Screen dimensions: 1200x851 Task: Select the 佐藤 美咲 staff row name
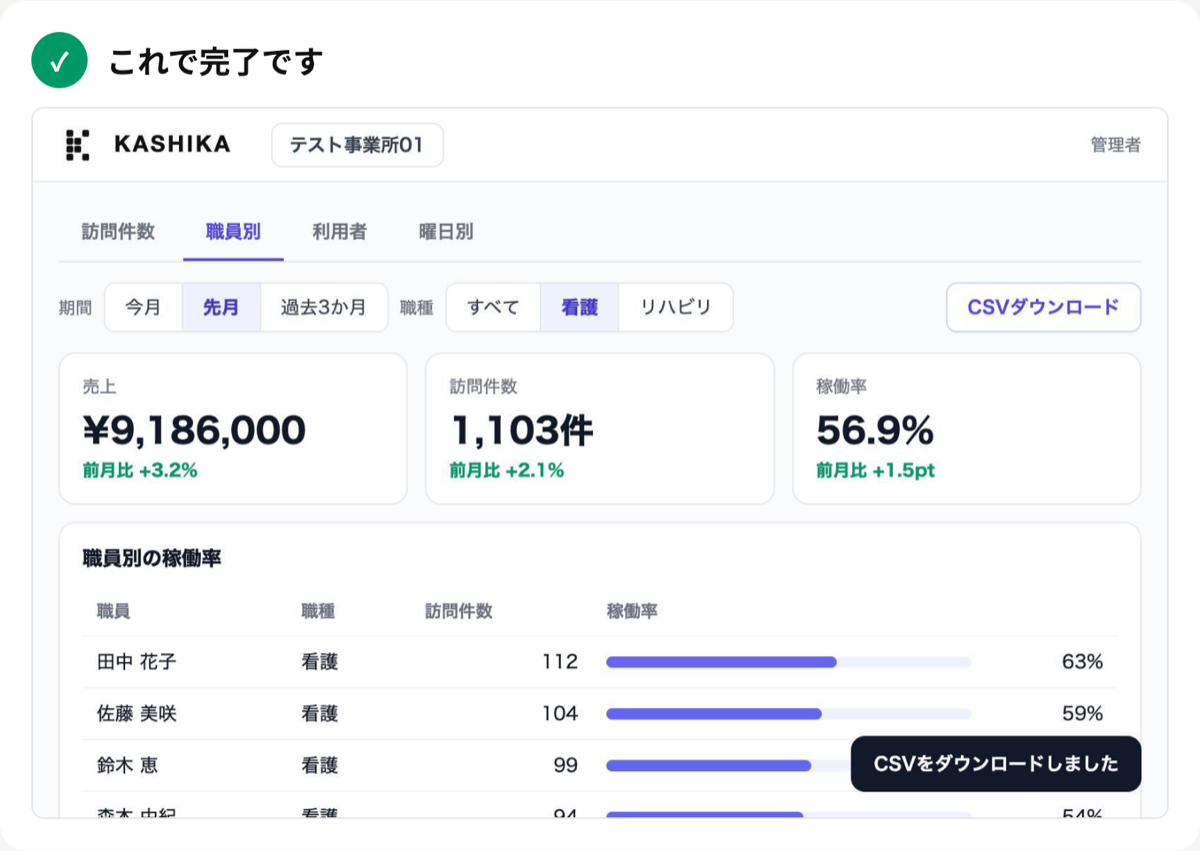coord(137,714)
